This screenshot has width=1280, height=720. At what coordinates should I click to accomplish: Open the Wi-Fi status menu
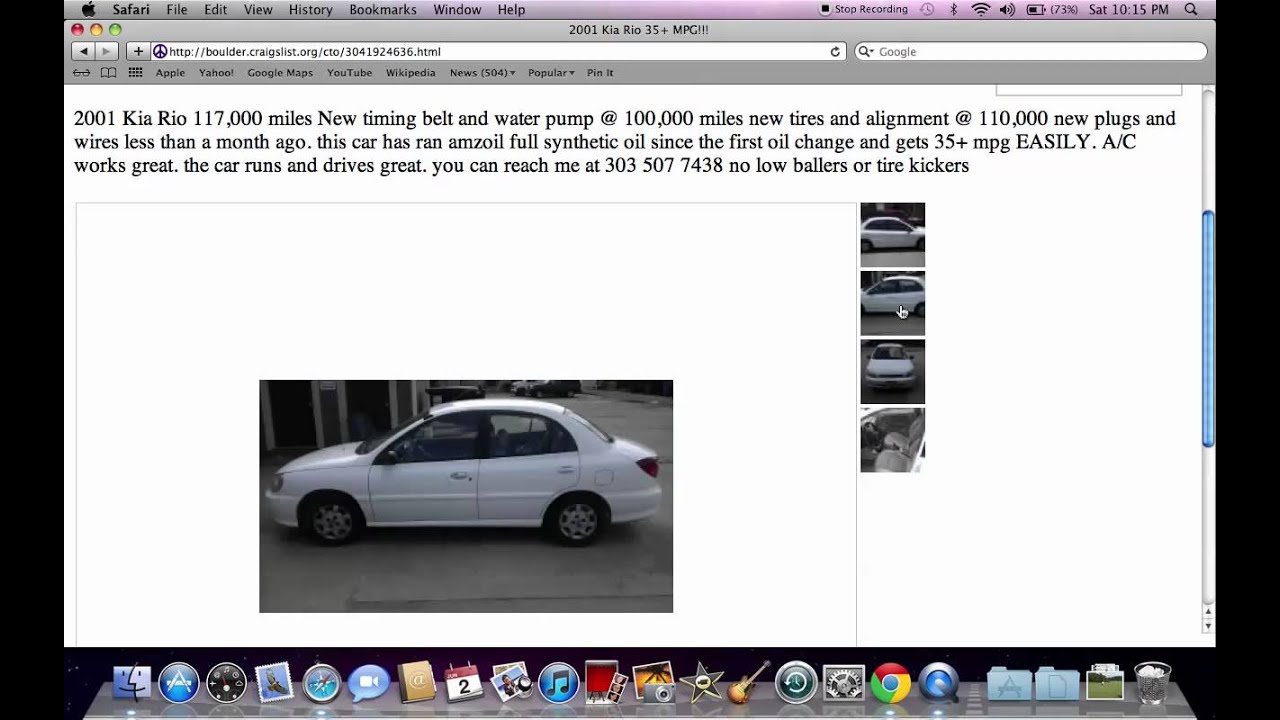tap(980, 9)
